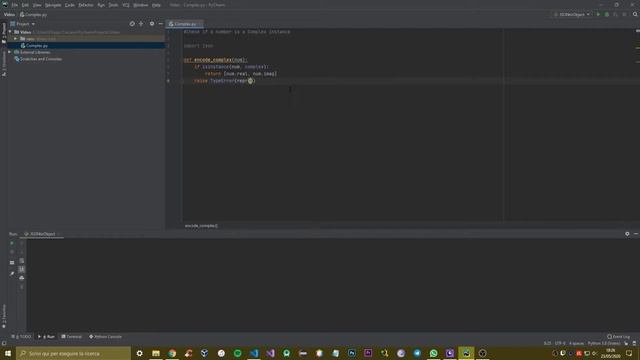Click the rerun icon in Run panel
The width and height of the screenshot is (640, 360).
pos(12,243)
